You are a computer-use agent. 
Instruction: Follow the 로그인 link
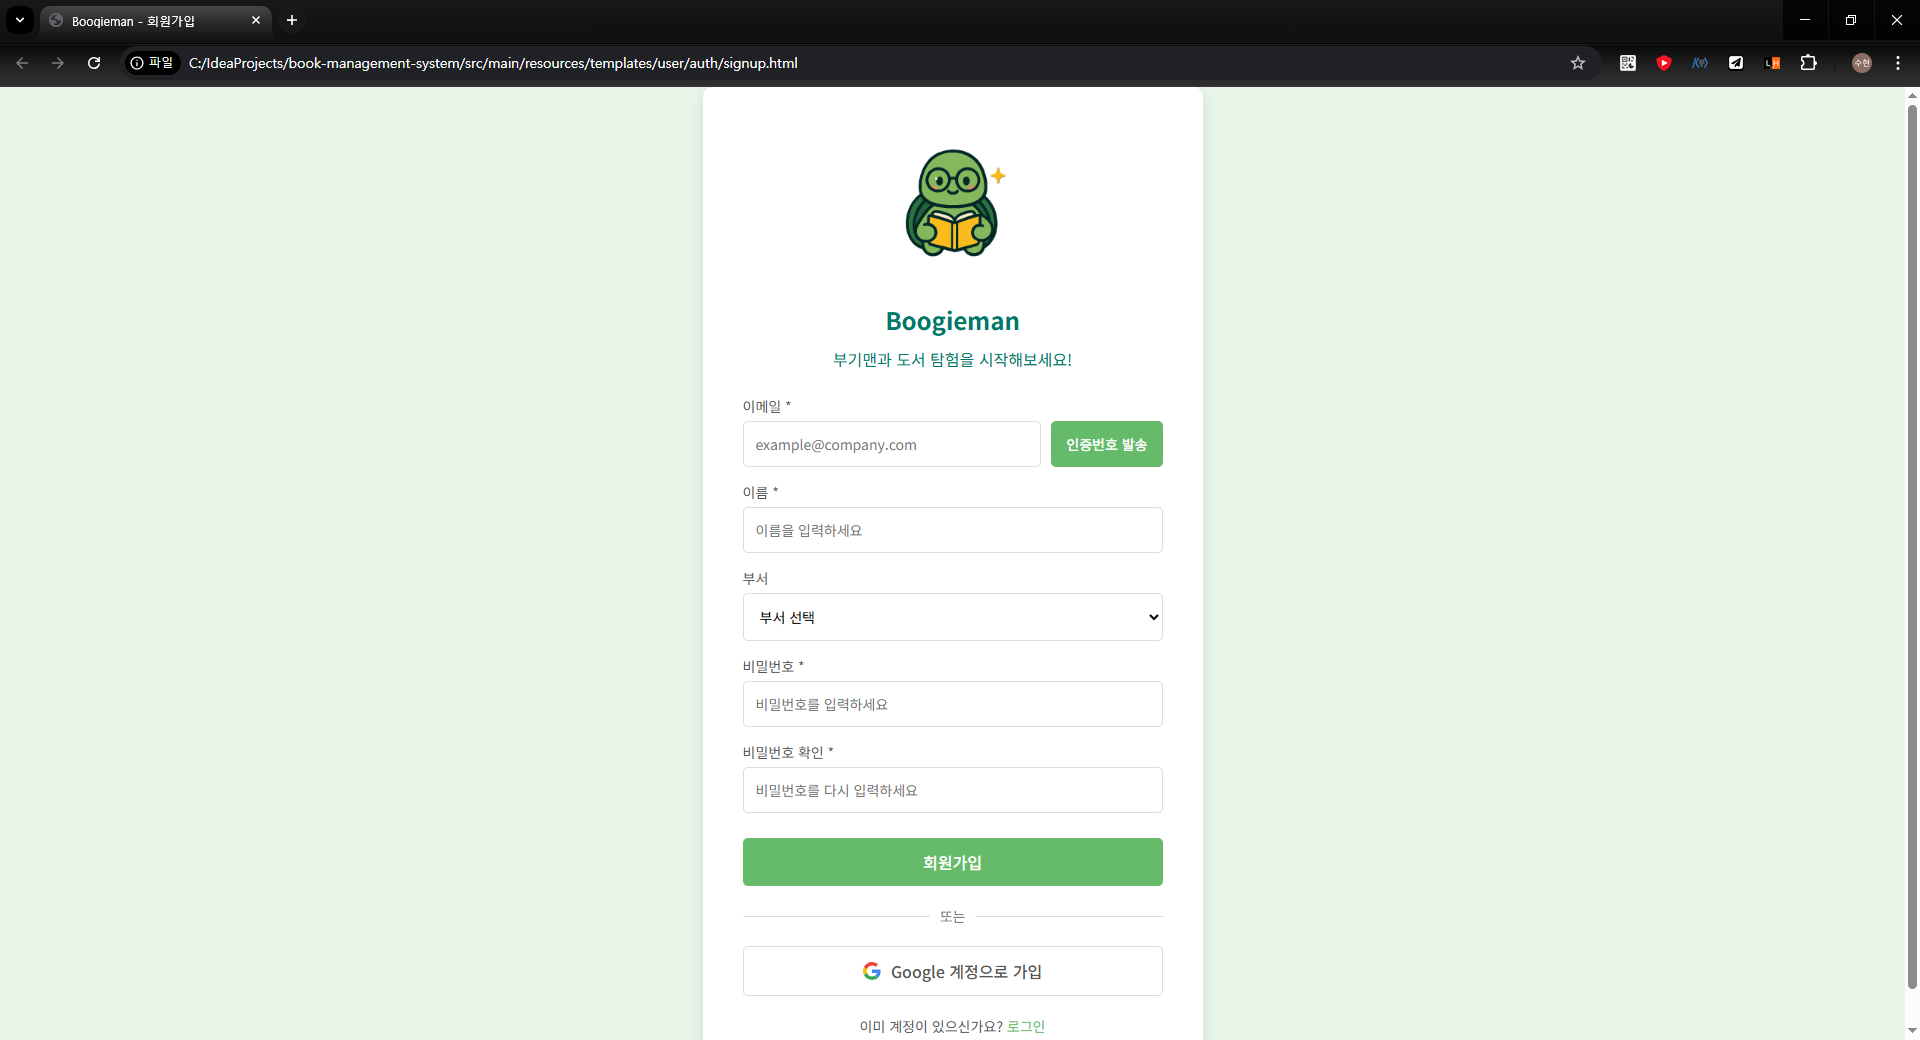coord(1025,1026)
